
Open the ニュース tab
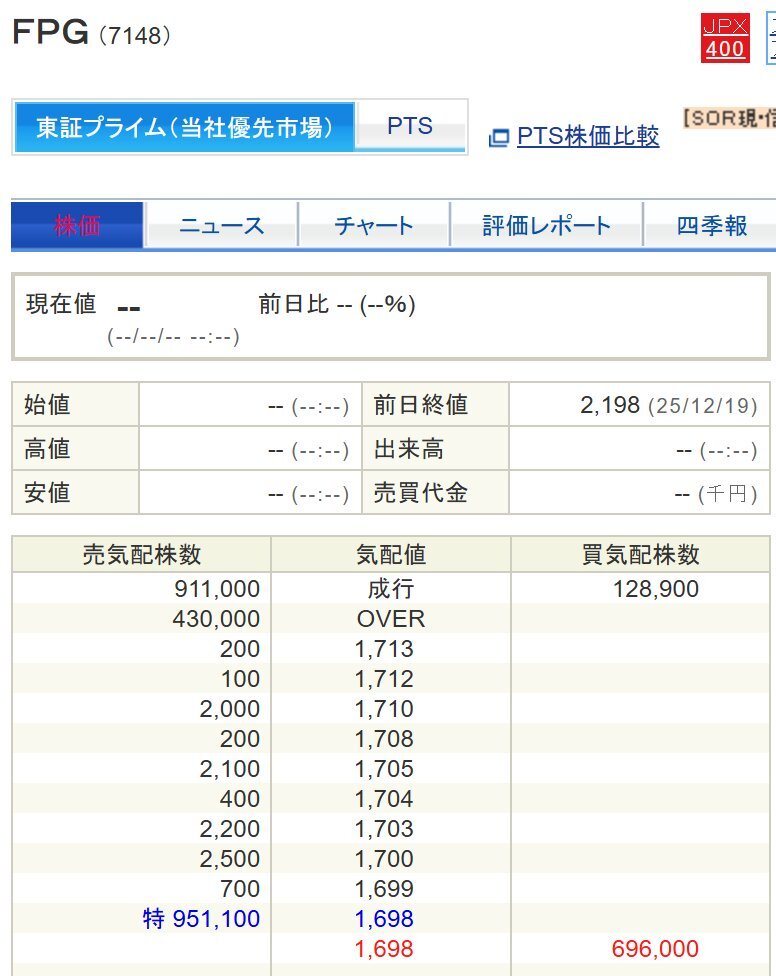tap(222, 225)
